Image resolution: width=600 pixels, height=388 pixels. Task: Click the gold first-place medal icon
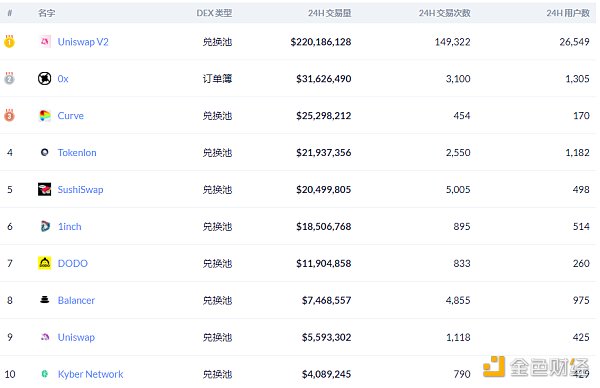pos(9,41)
